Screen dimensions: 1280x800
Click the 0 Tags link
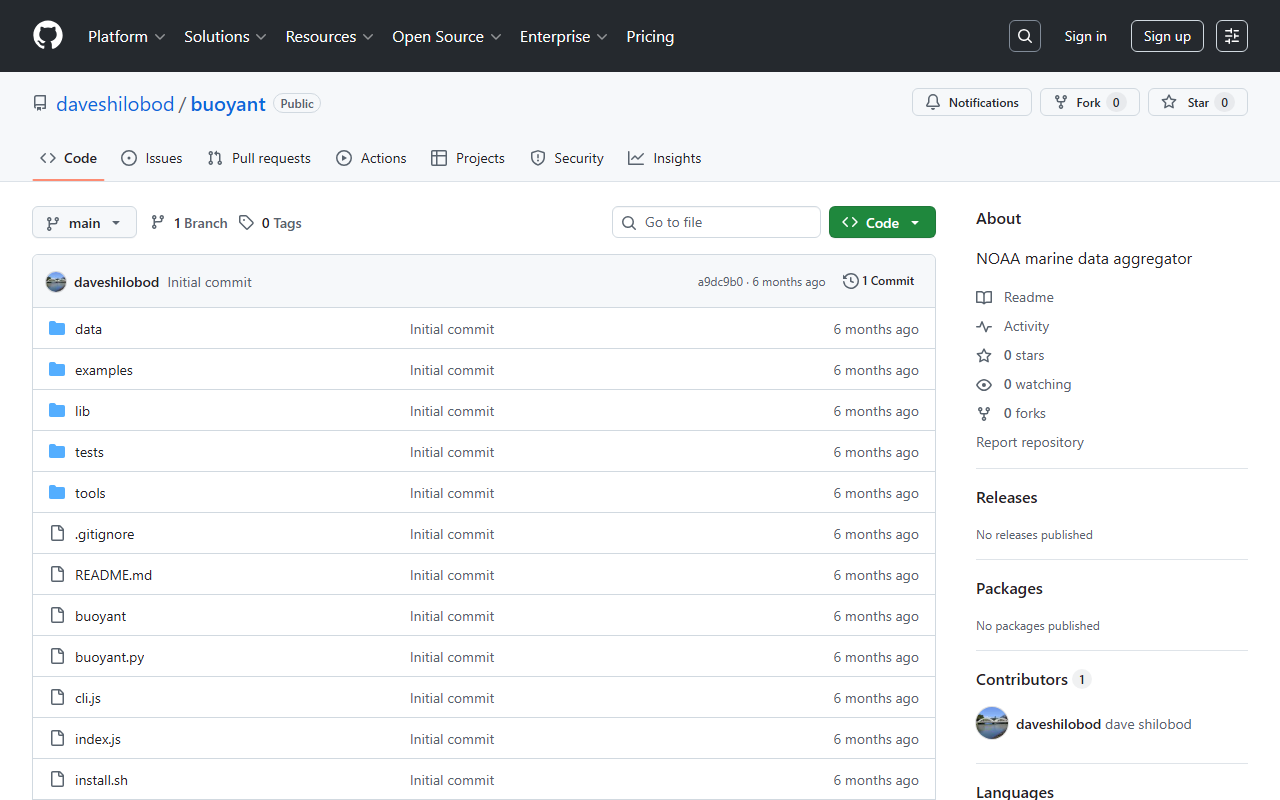pos(270,223)
